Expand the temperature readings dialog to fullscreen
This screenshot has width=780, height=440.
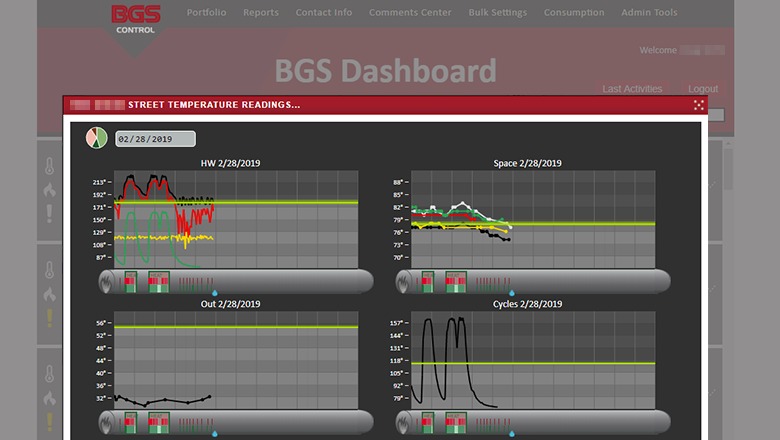pos(698,105)
